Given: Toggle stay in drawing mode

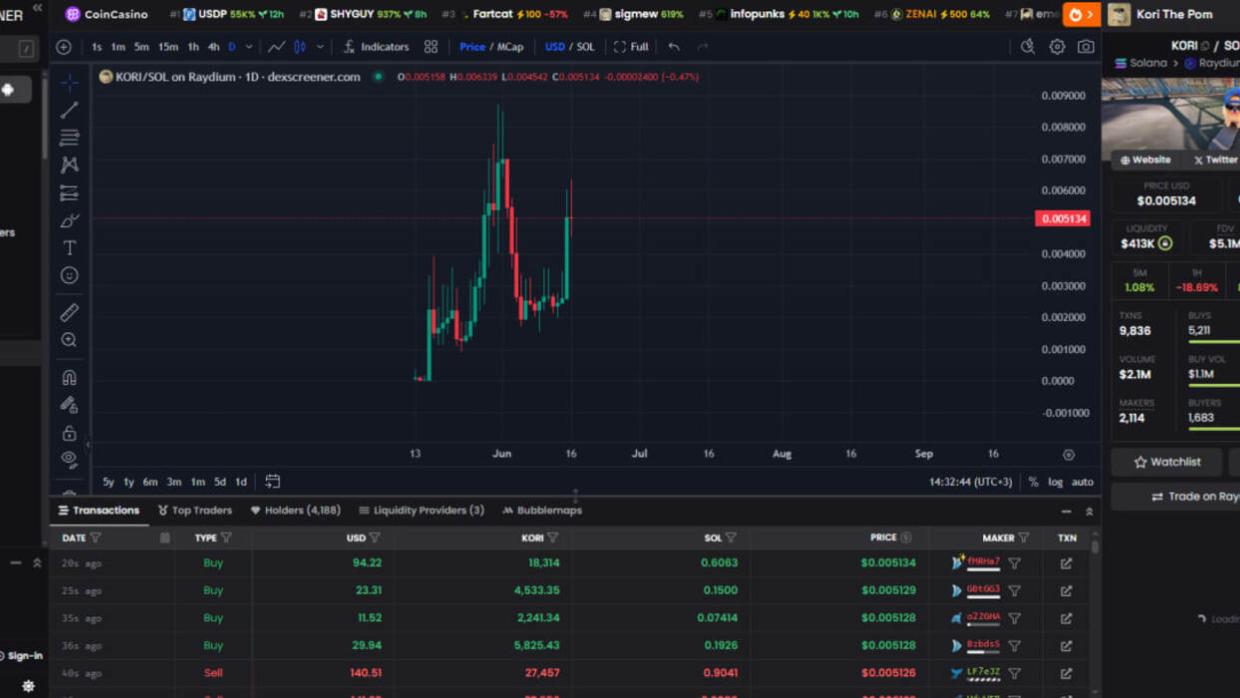Looking at the screenshot, I should 69,405.
